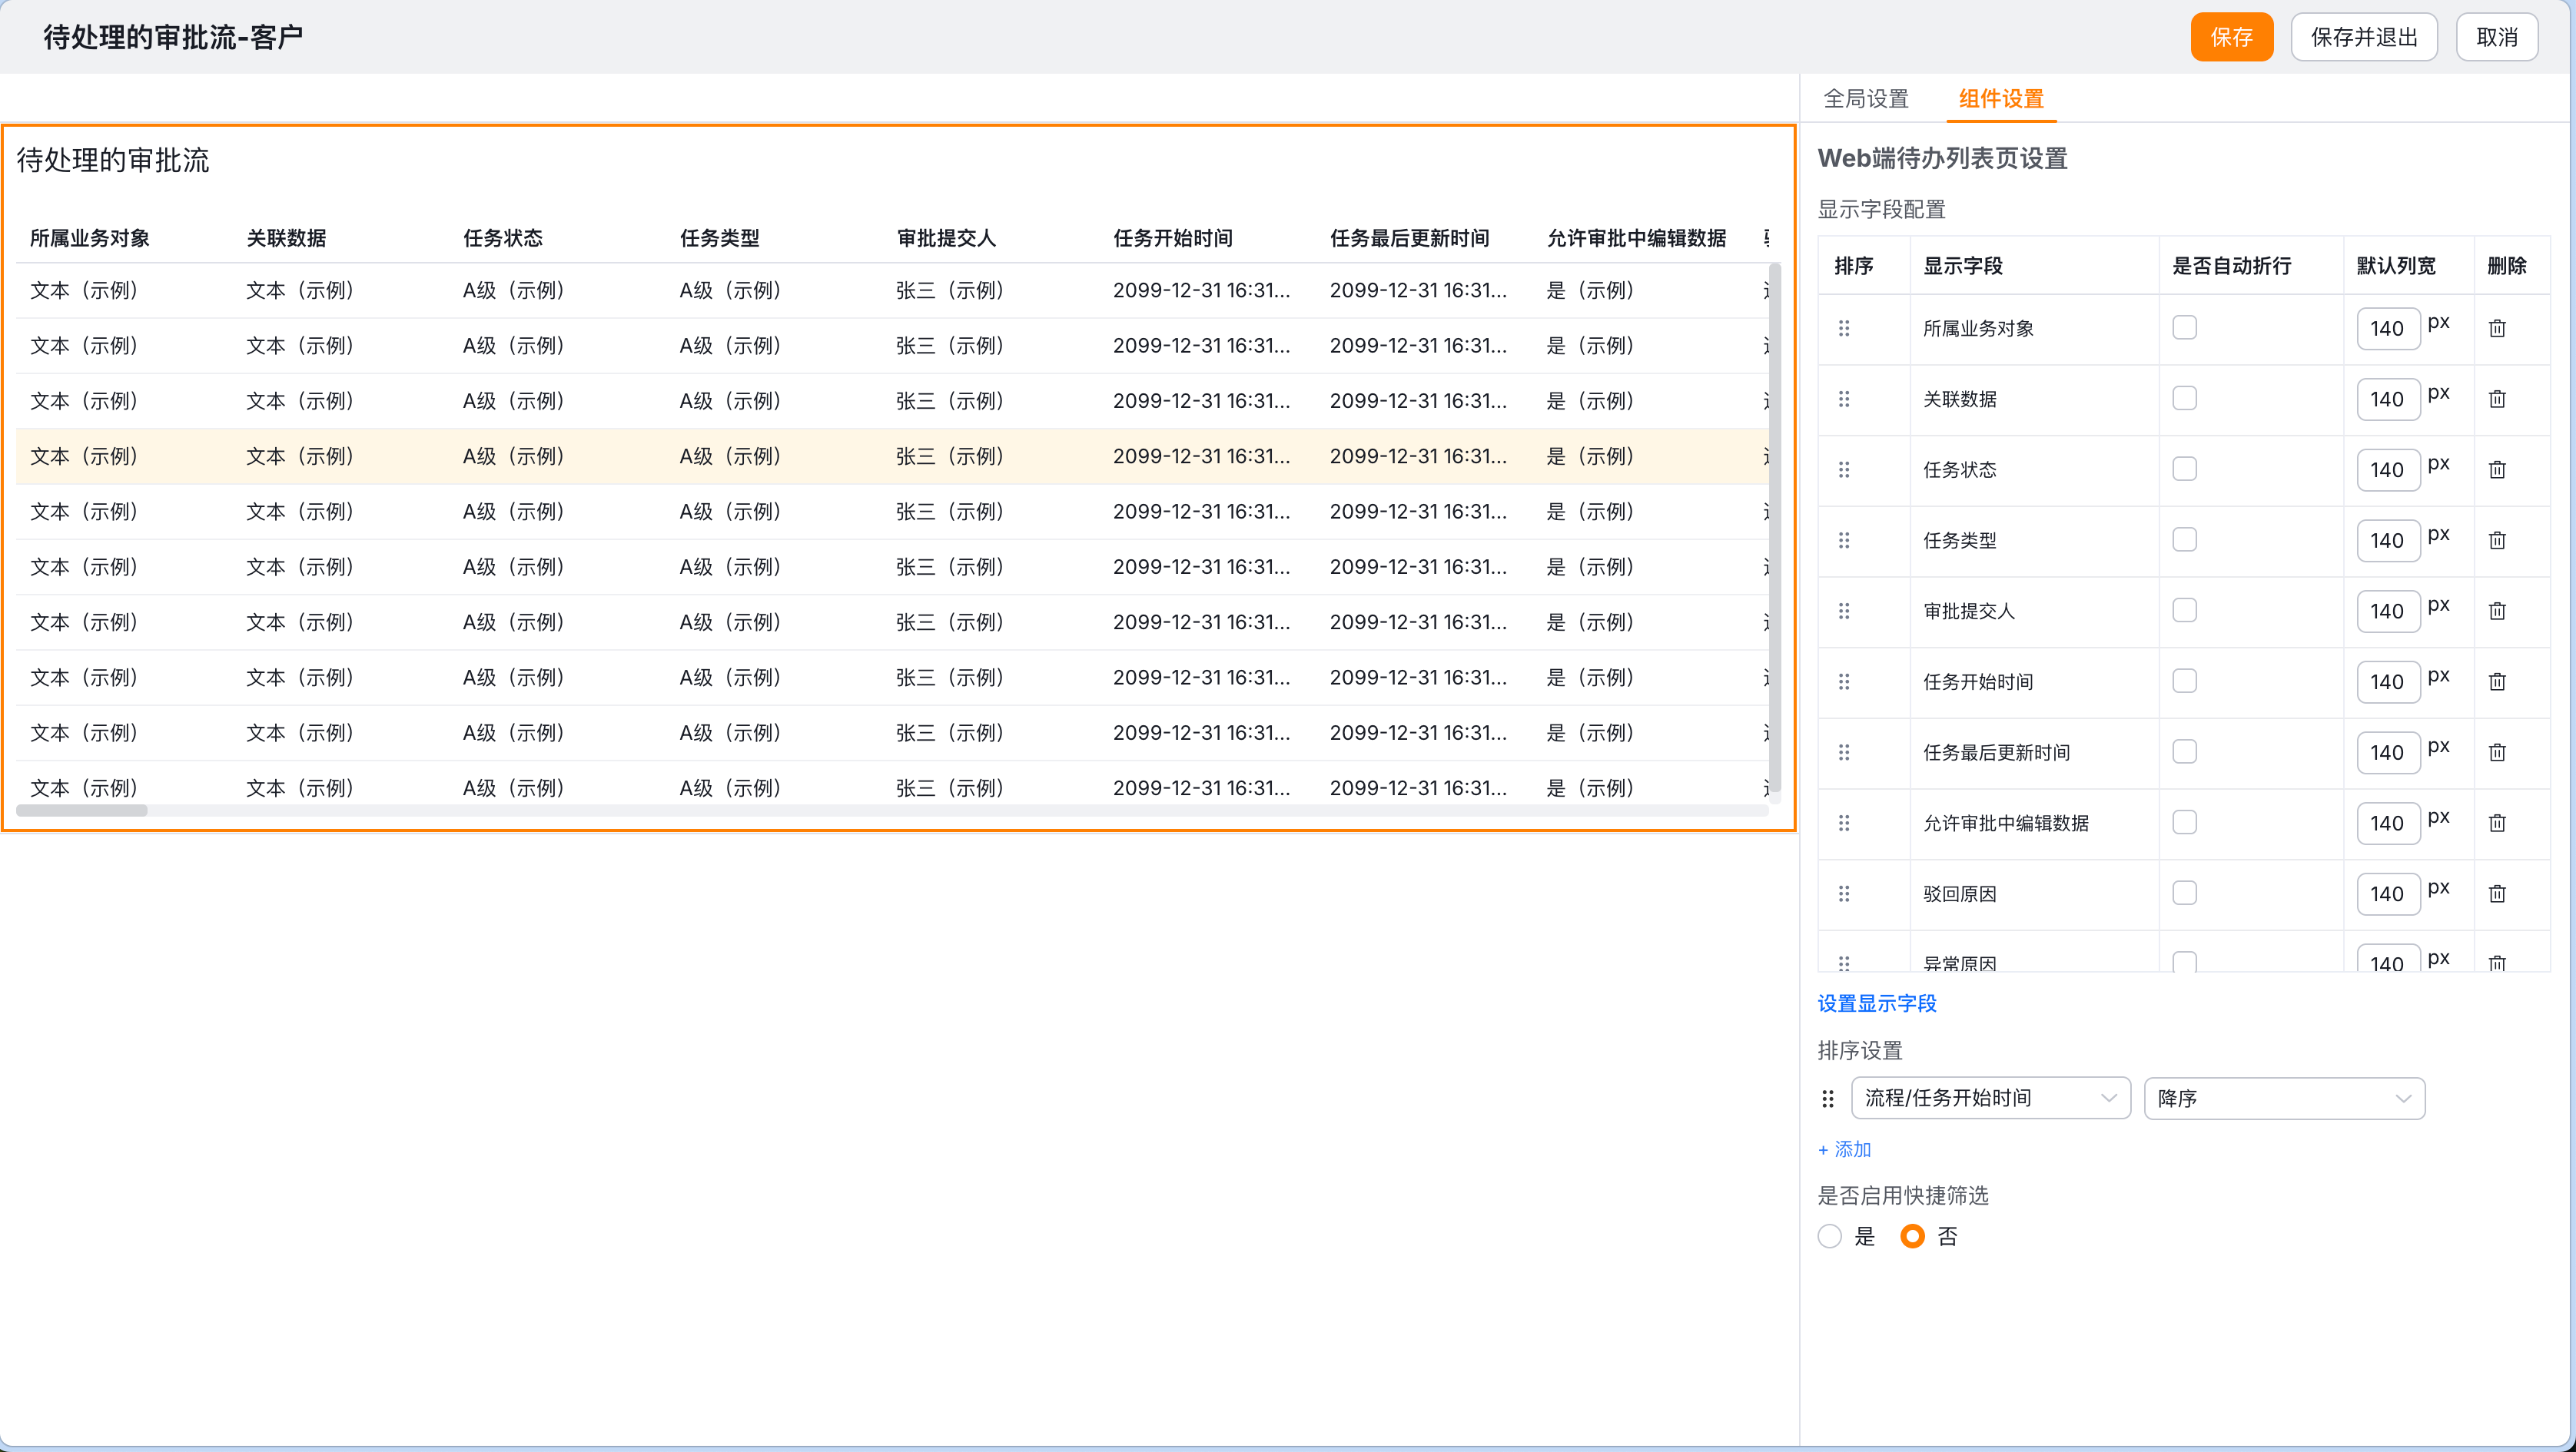
Task: Click drag handle beside 任务开始时间 field
Action: 1844,682
